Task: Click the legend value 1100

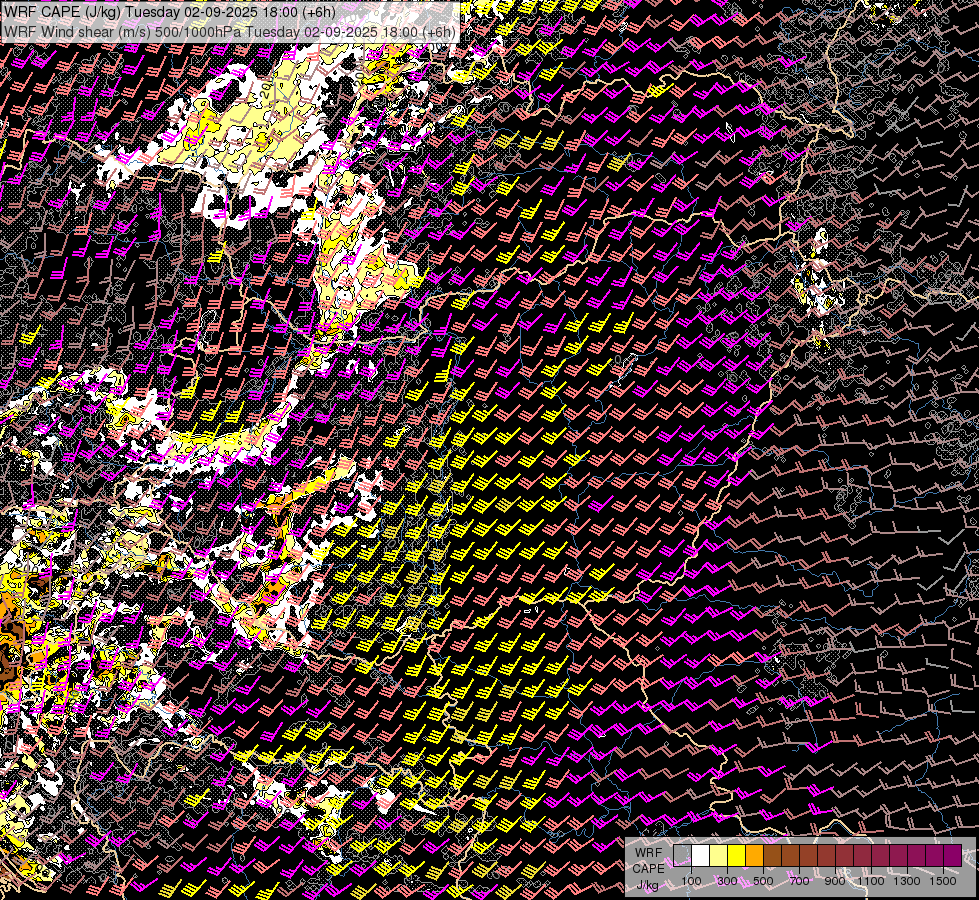Action: (x=870, y=881)
